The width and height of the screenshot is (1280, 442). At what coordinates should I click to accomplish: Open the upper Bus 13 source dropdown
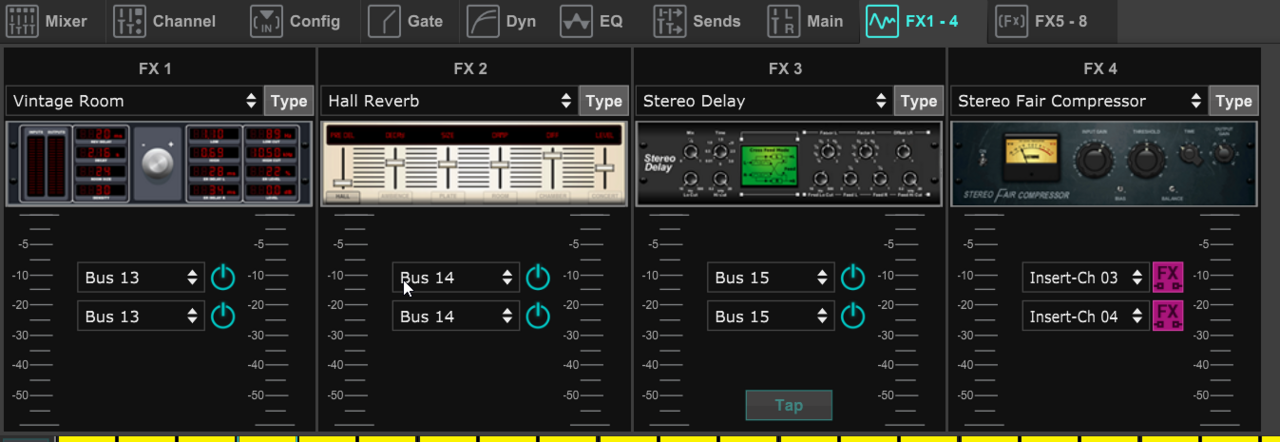tap(141, 277)
